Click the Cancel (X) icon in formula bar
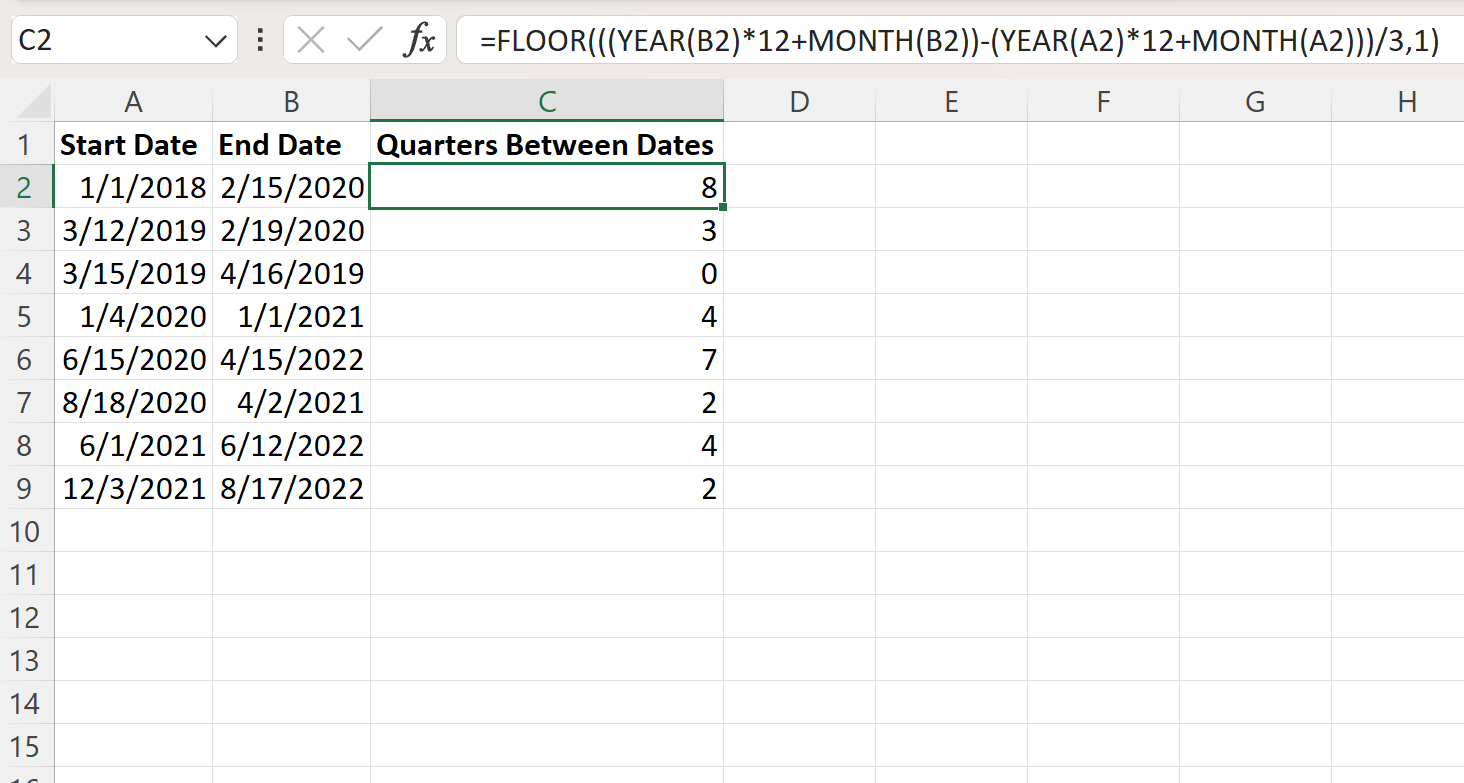This screenshot has width=1464, height=783. (311, 41)
